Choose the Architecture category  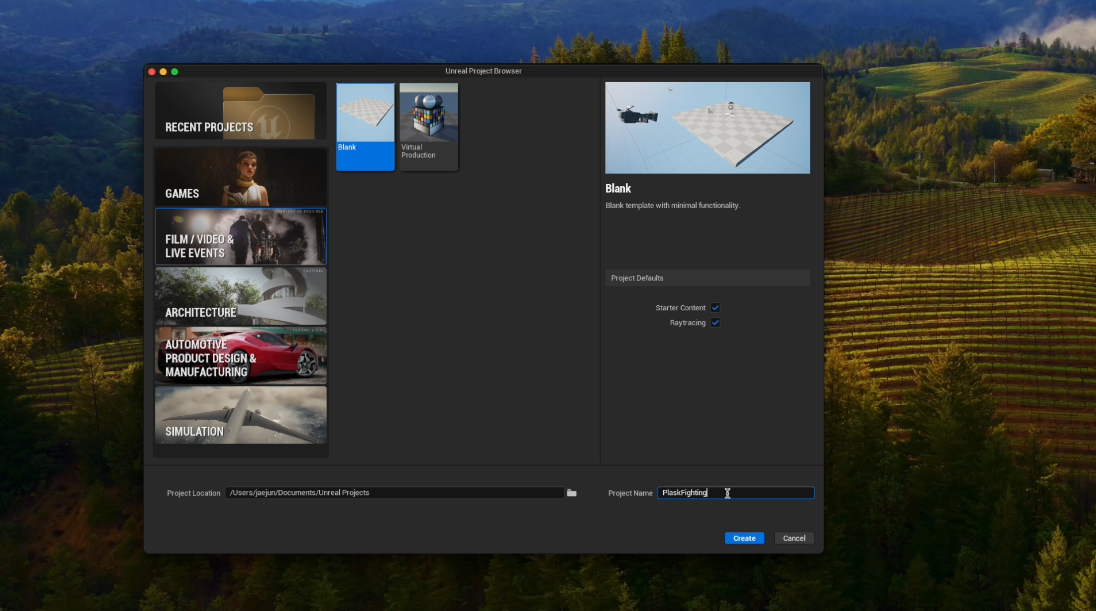coord(240,296)
